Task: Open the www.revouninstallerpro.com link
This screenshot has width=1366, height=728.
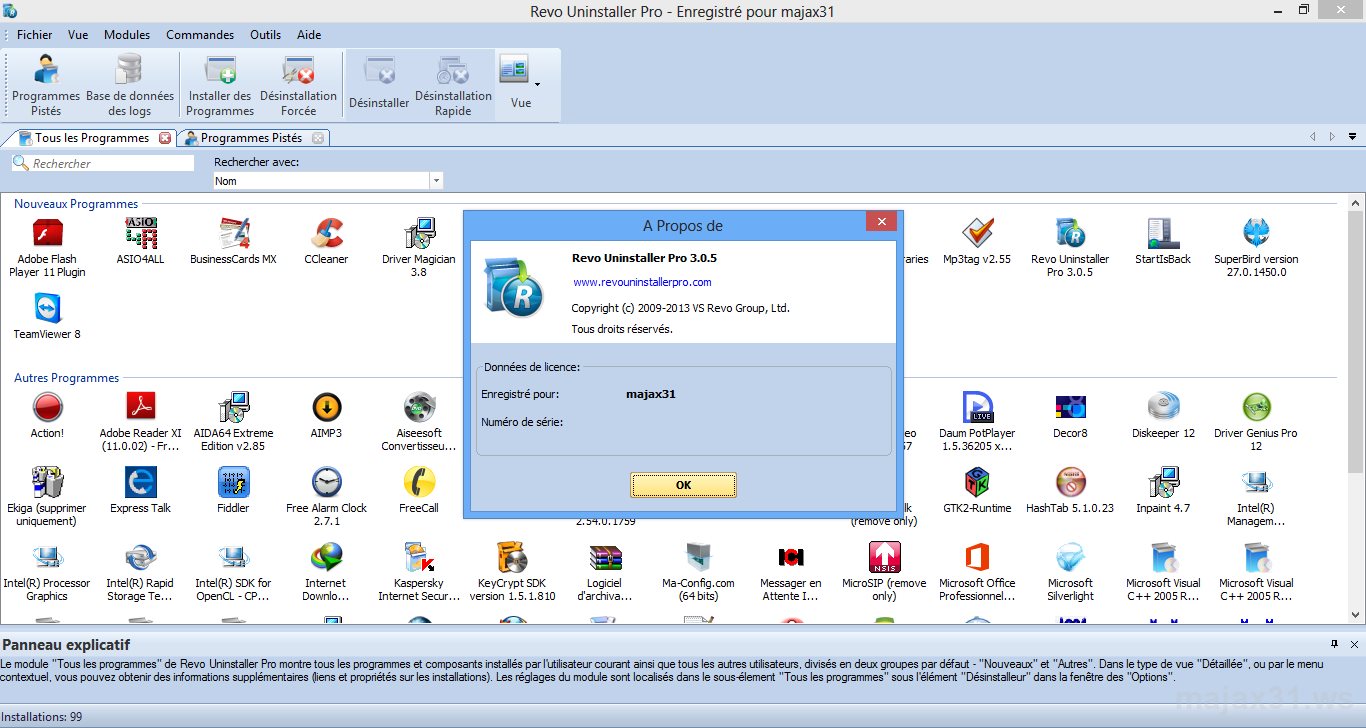Action: coord(642,283)
